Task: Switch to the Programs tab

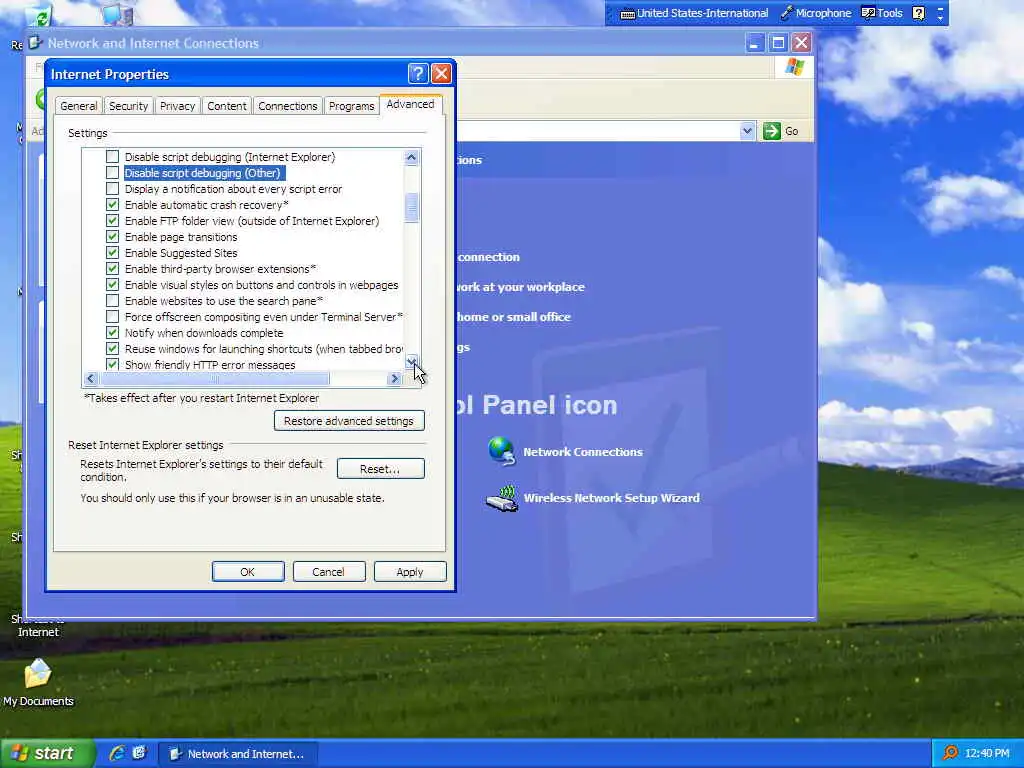Action: pos(351,106)
